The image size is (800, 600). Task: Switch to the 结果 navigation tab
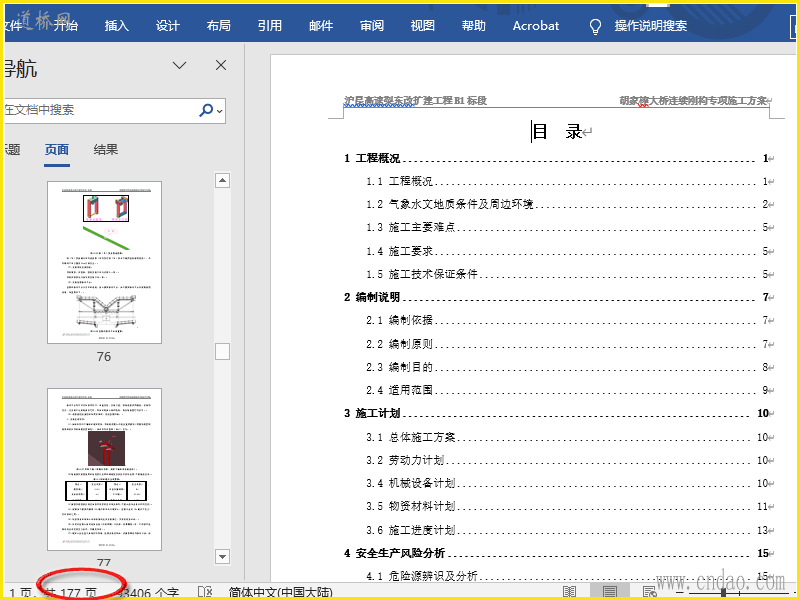coord(106,149)
